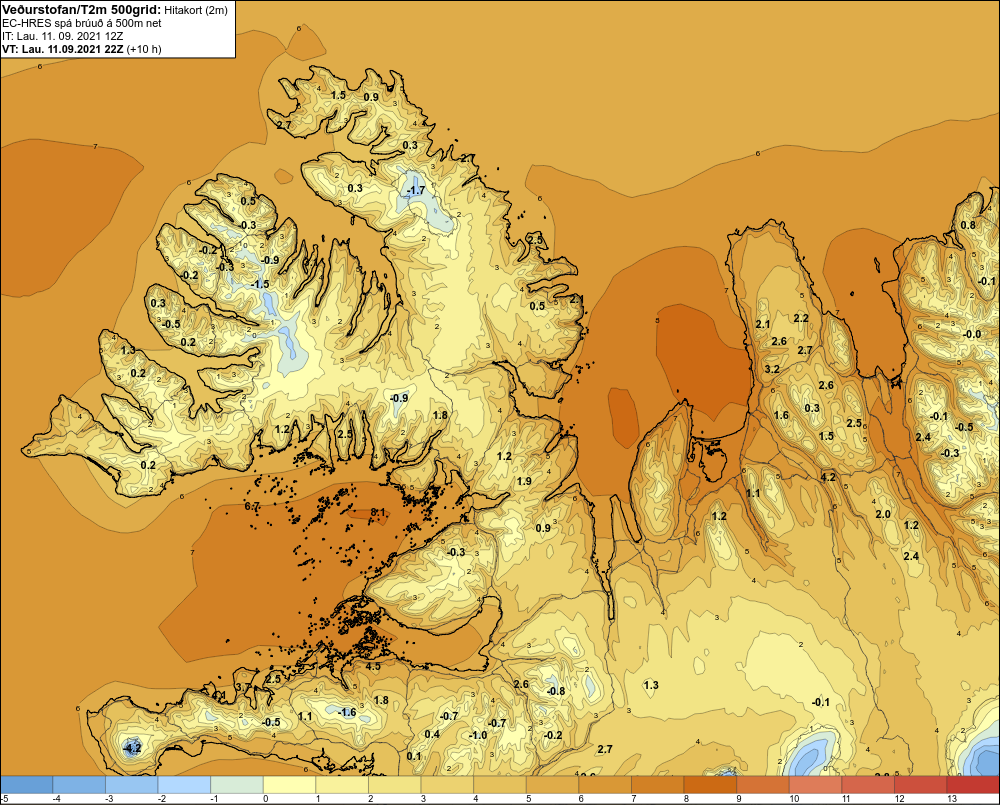Click the 13 label on the legend scale
This screenshot has height=805, width=1000.
tap(952, 799)
